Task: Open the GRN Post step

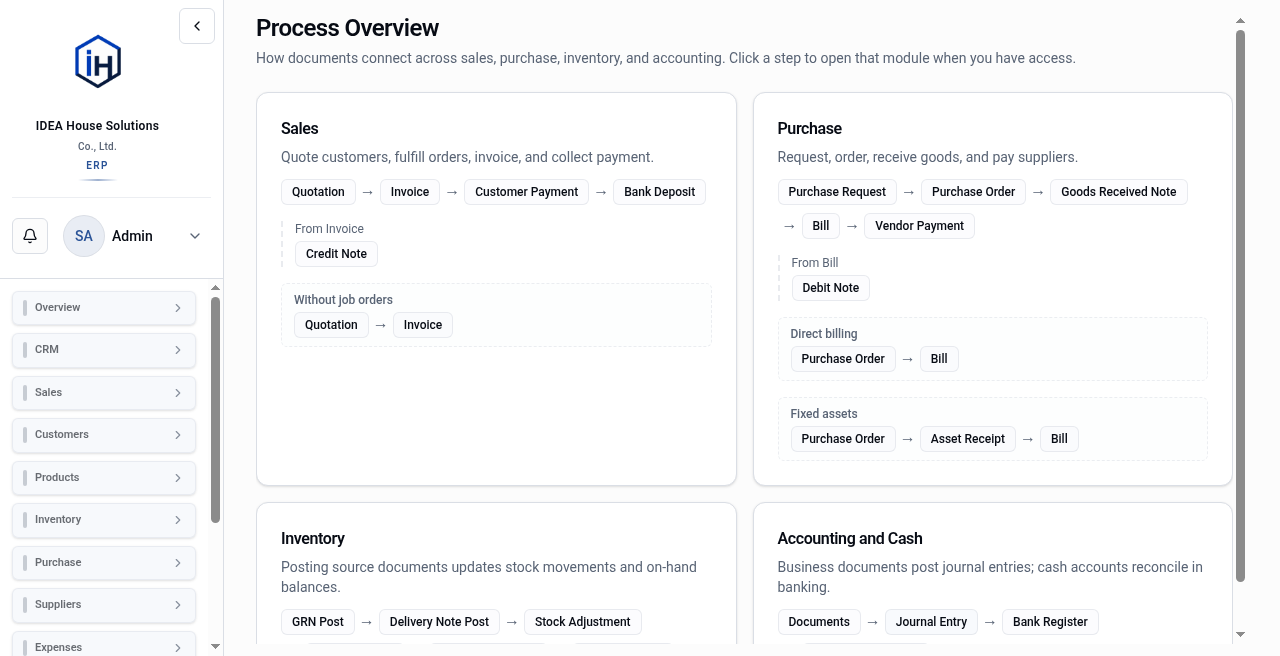Action: click(x=318, y=622)
